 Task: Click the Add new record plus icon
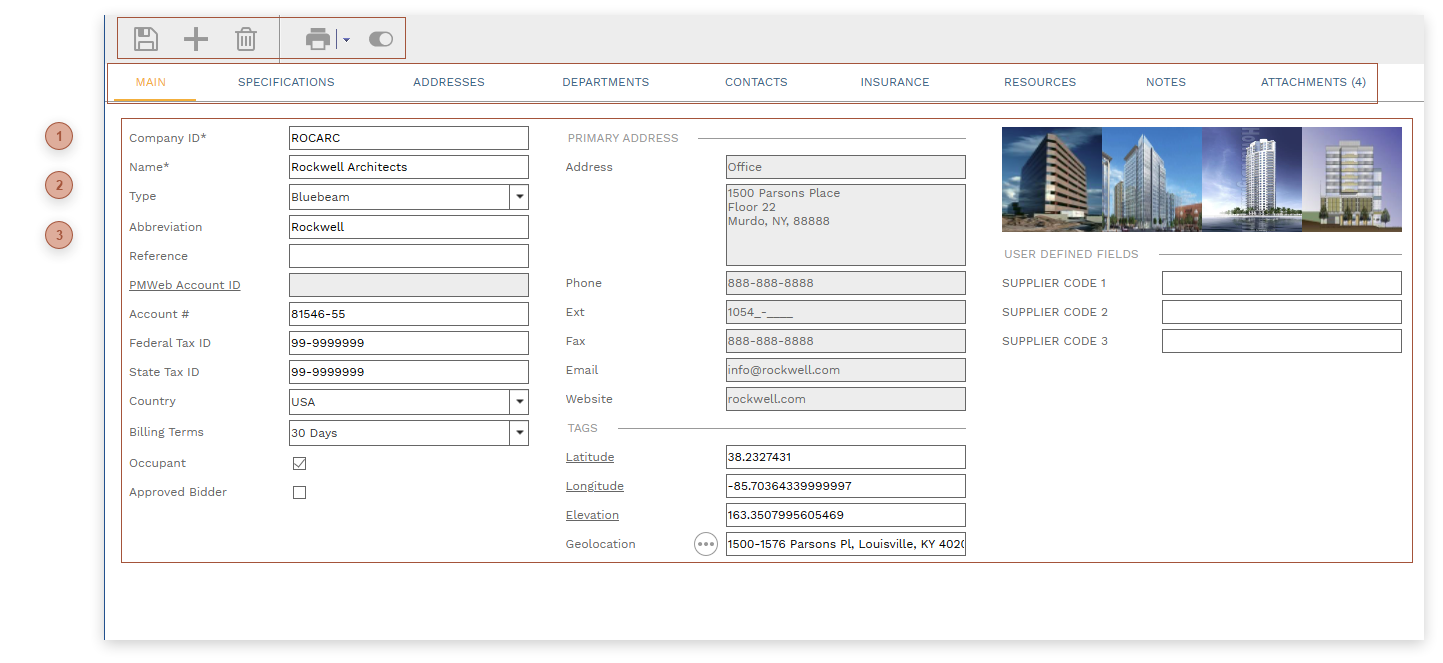click(196, 39)
